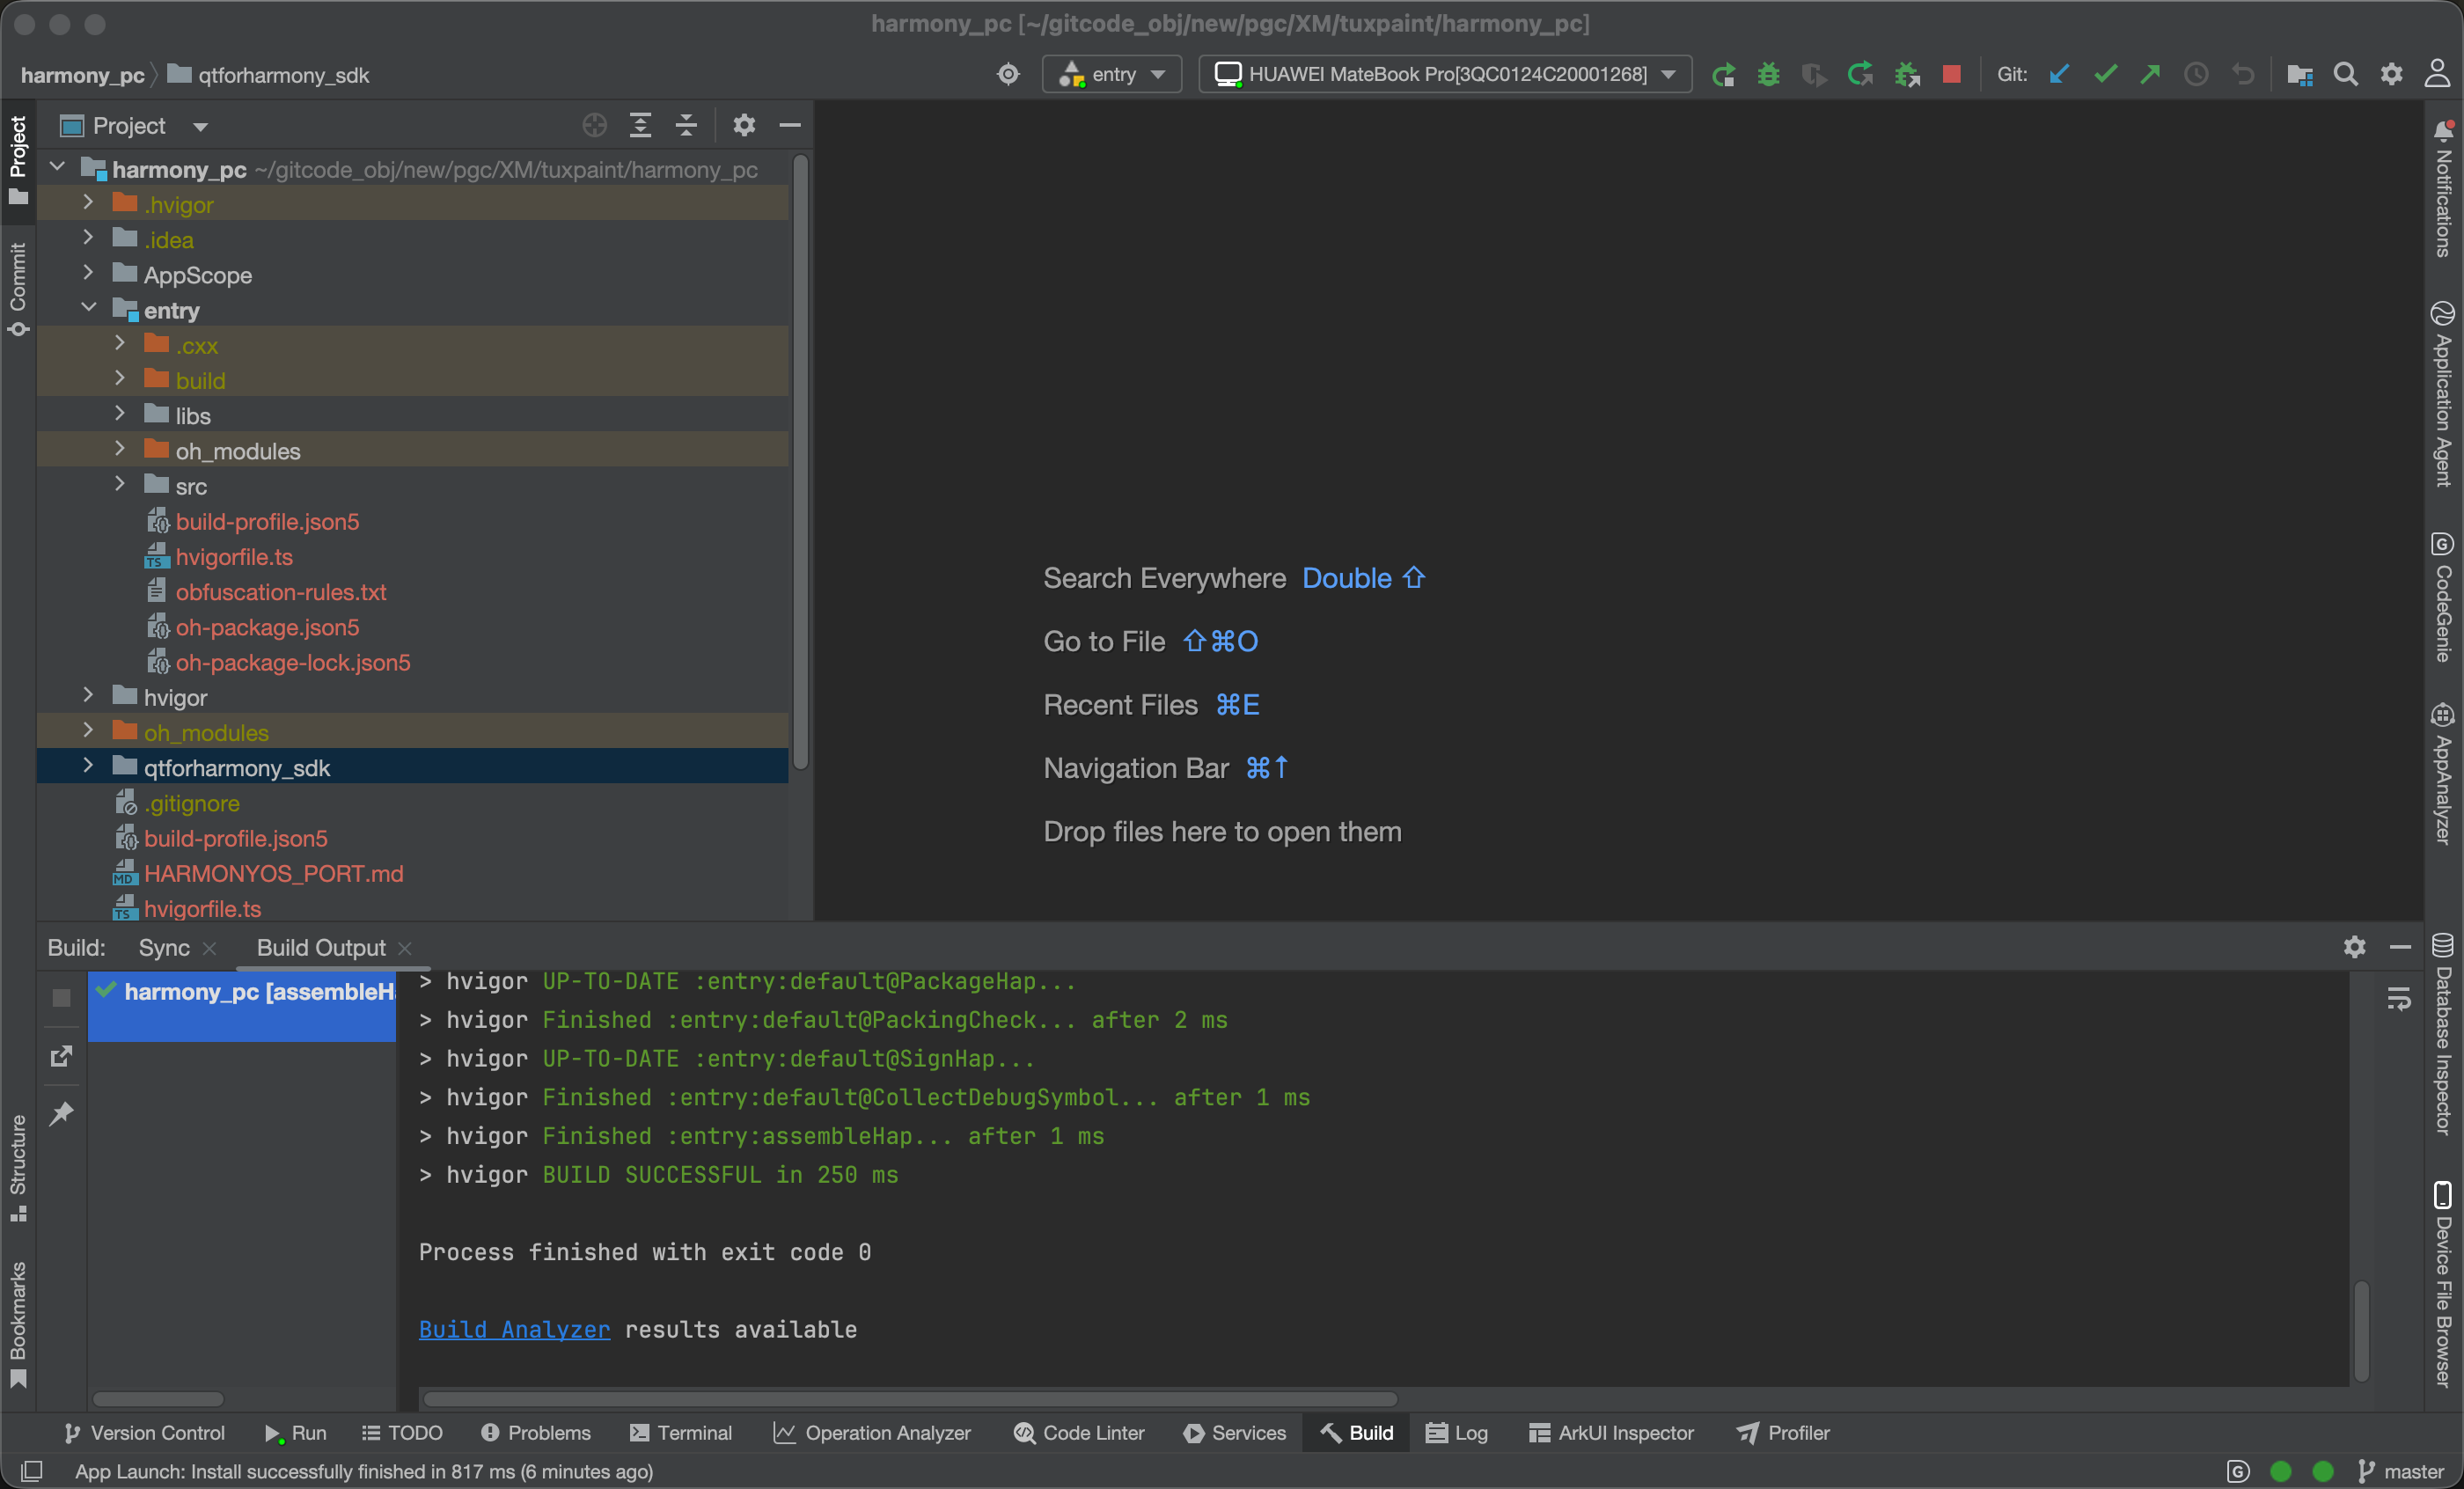
Task: Expand the .hvigor folder
Action: pyautogui.click(x=88, y=203)
